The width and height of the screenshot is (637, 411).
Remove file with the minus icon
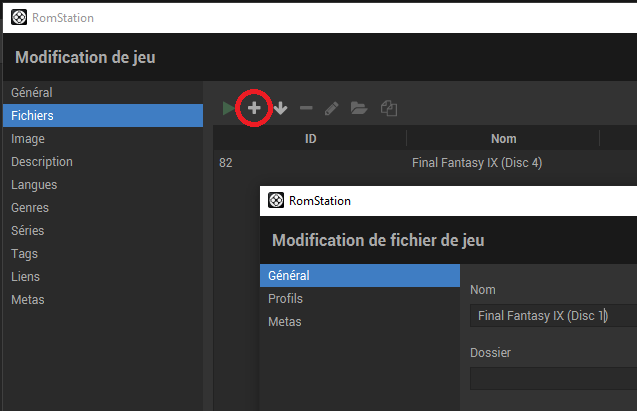point(306,108)
